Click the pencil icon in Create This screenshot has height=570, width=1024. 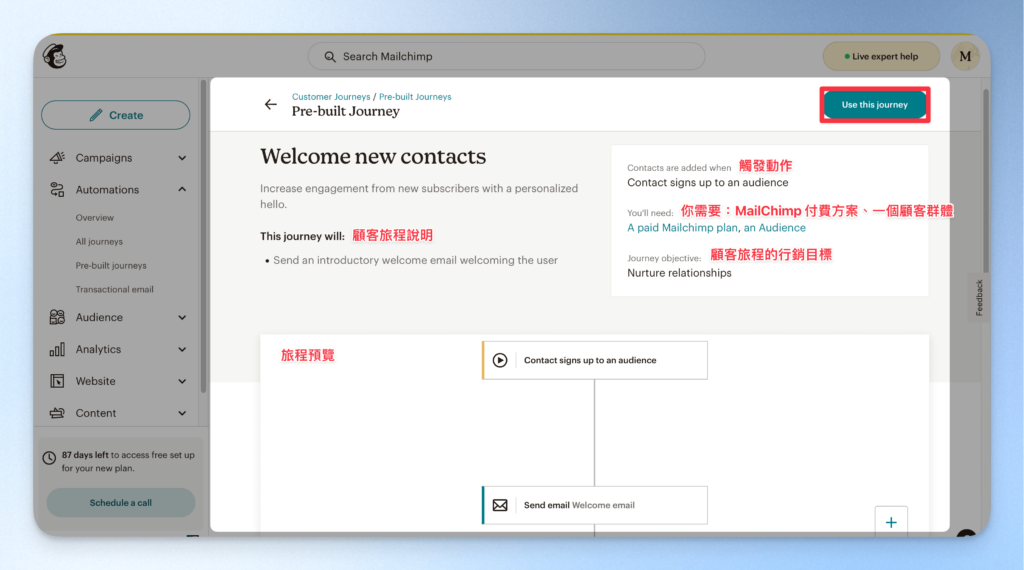pos(96,115)
